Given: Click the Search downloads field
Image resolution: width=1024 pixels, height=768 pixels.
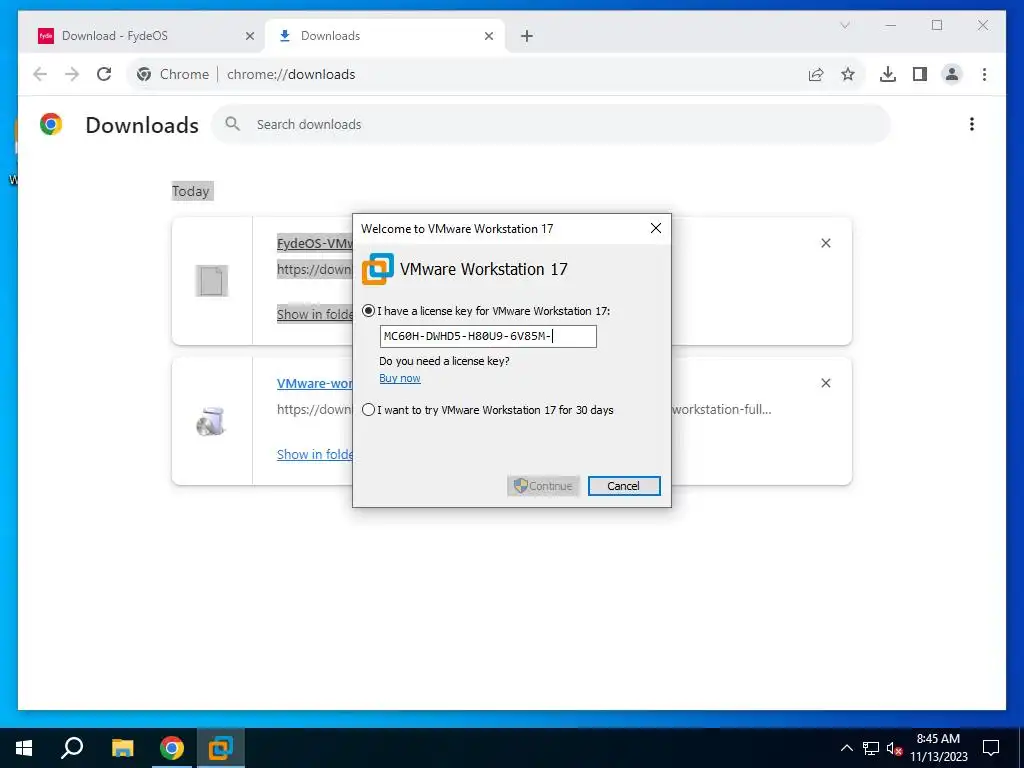Looking at the screenshot, I should [x=551, y=124].
